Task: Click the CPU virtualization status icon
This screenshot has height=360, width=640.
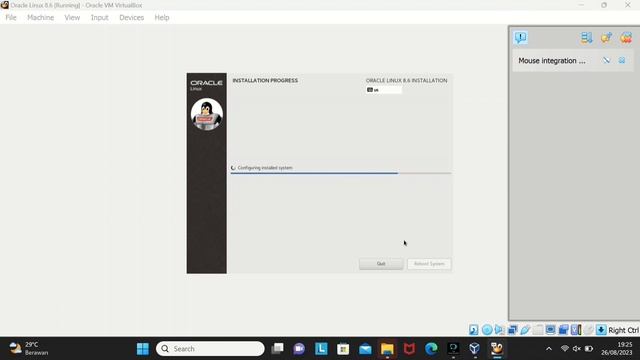Action: click(576, 329)
